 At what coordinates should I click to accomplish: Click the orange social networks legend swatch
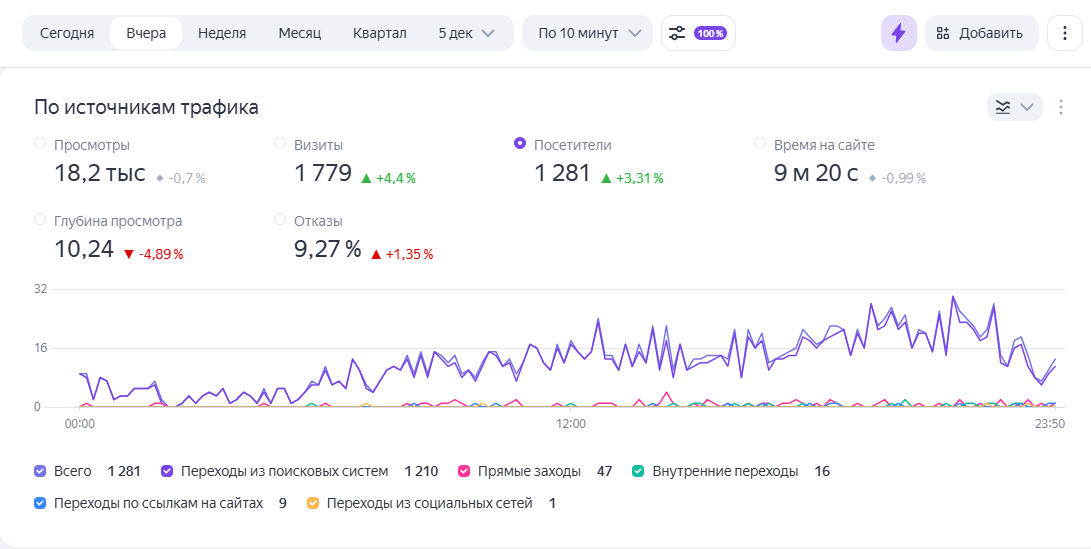[x=313, y=503]
